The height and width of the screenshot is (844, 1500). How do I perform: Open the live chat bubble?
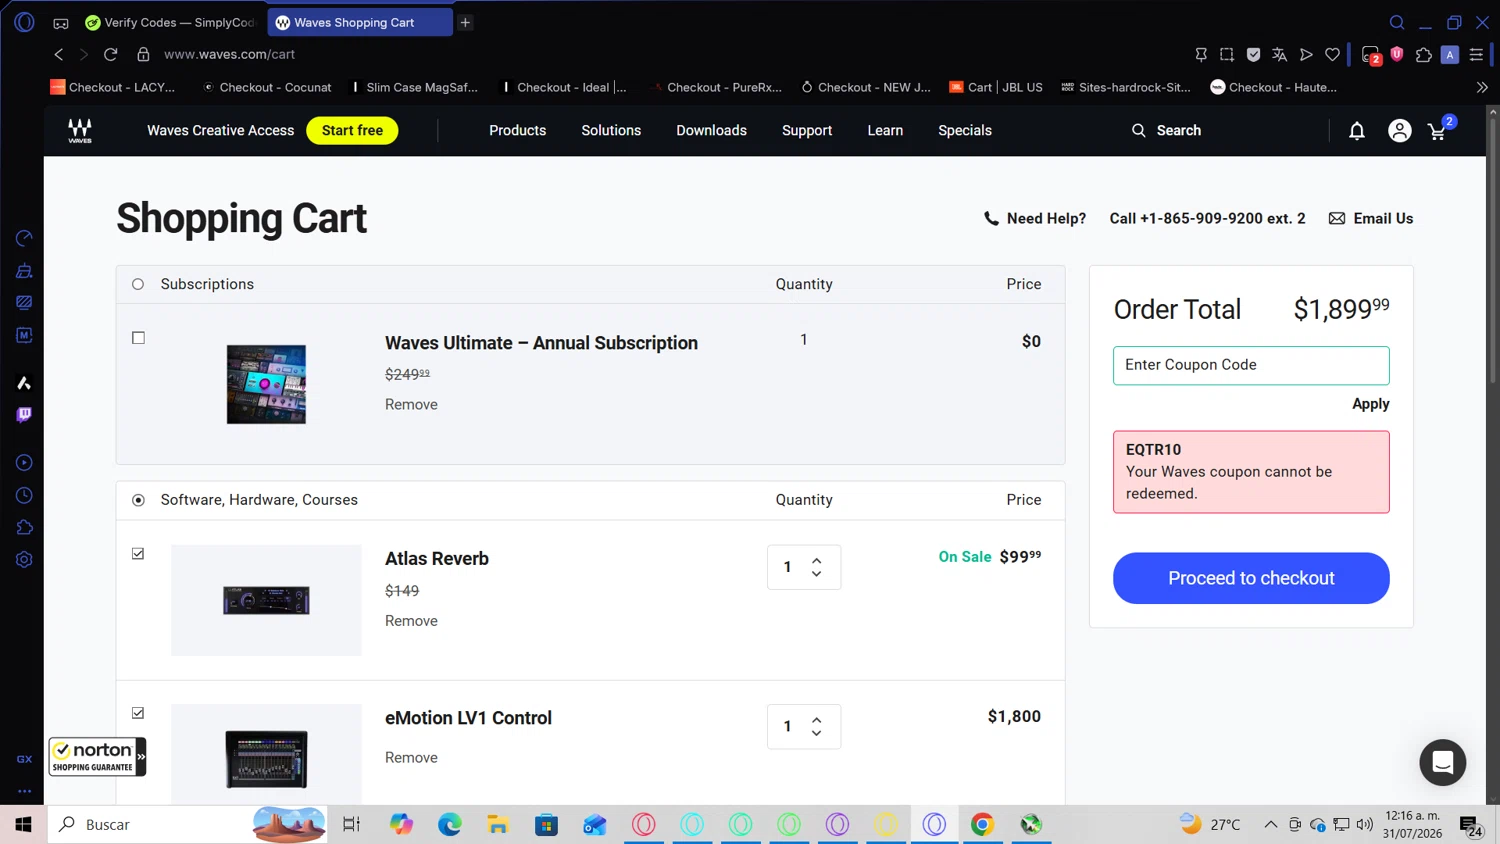coord(1442,763)
